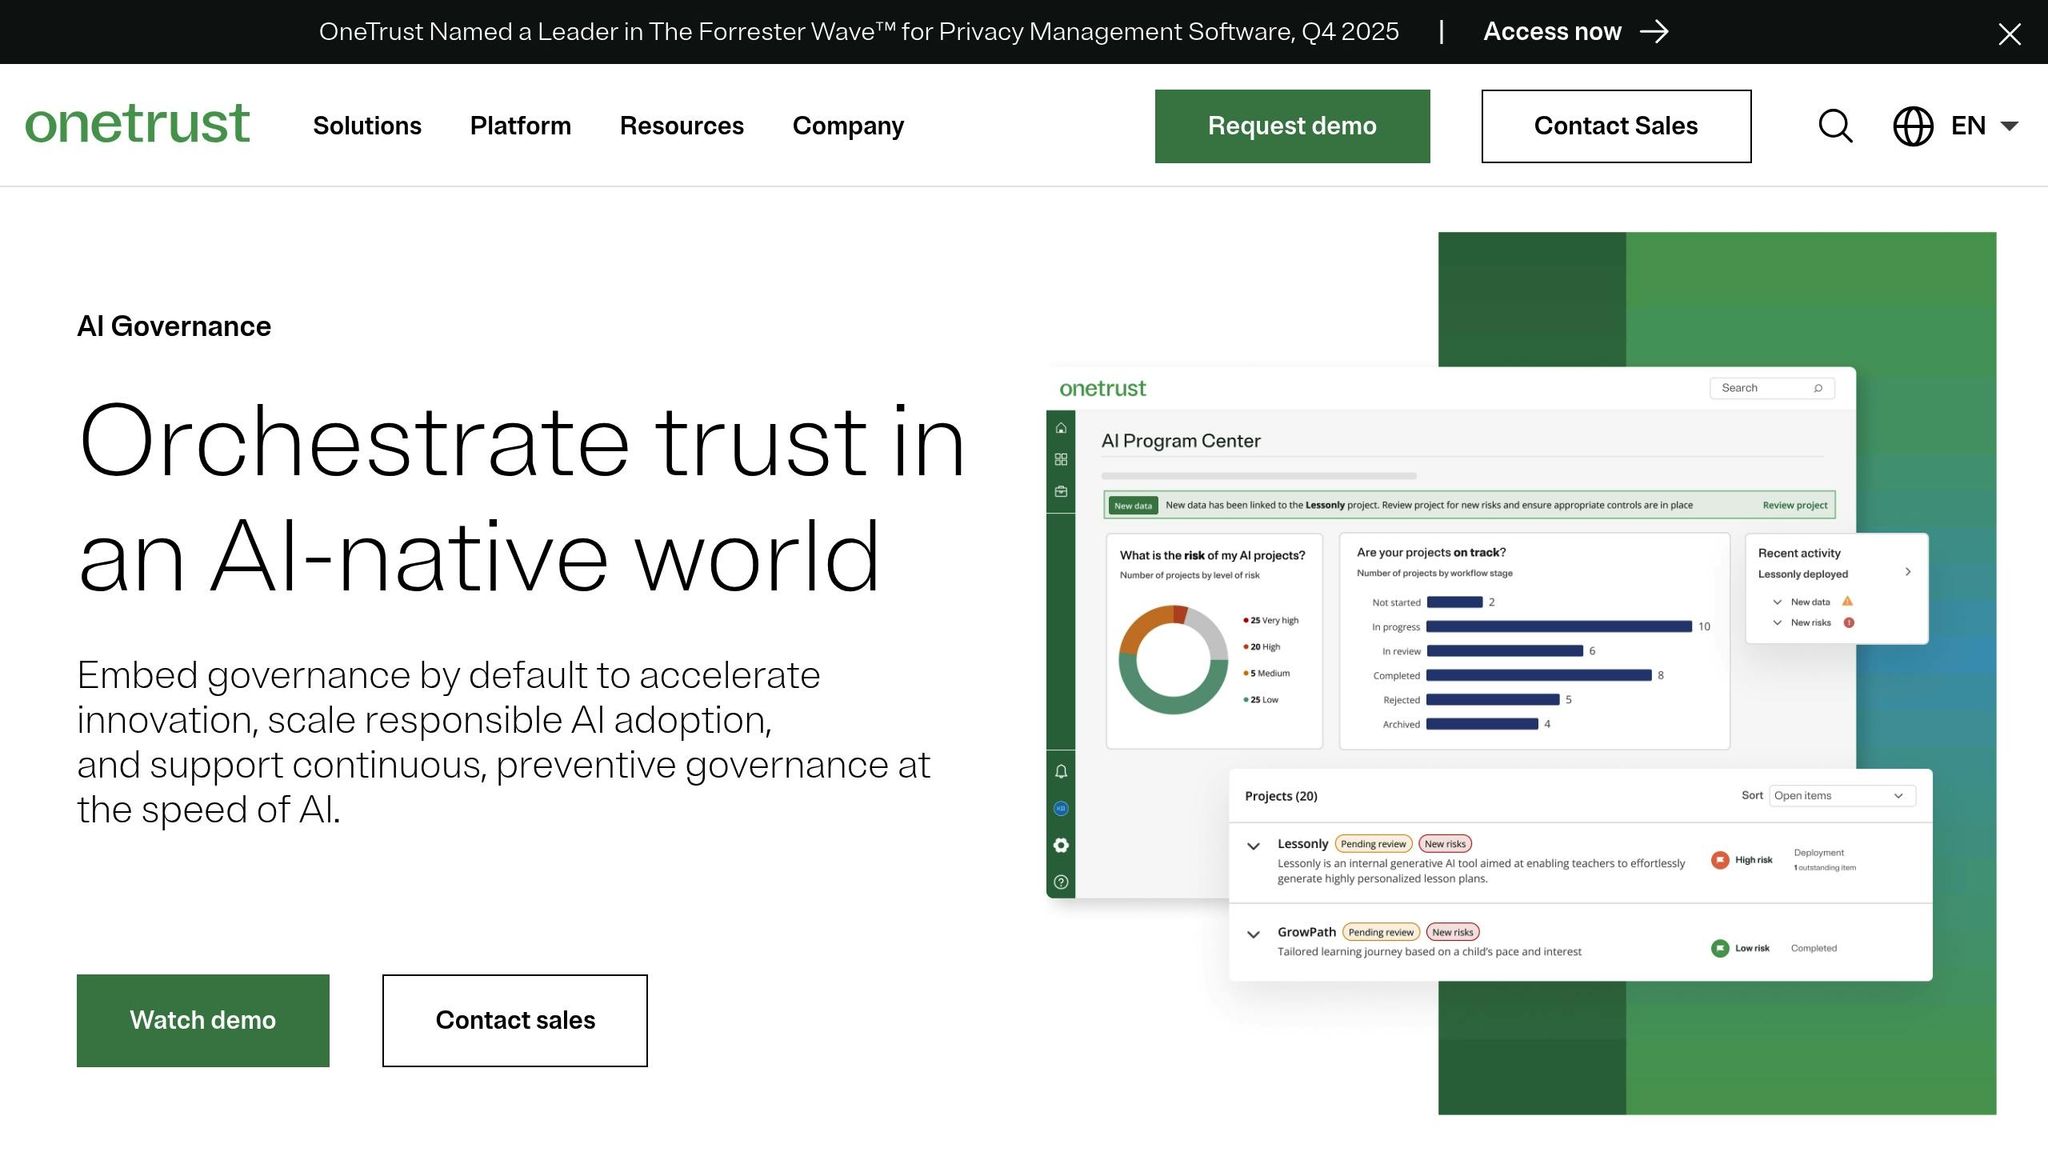This screenshot has height=1152, width=2048.
Task: Open the globe language icon
Action: [x=1913, y=126]
